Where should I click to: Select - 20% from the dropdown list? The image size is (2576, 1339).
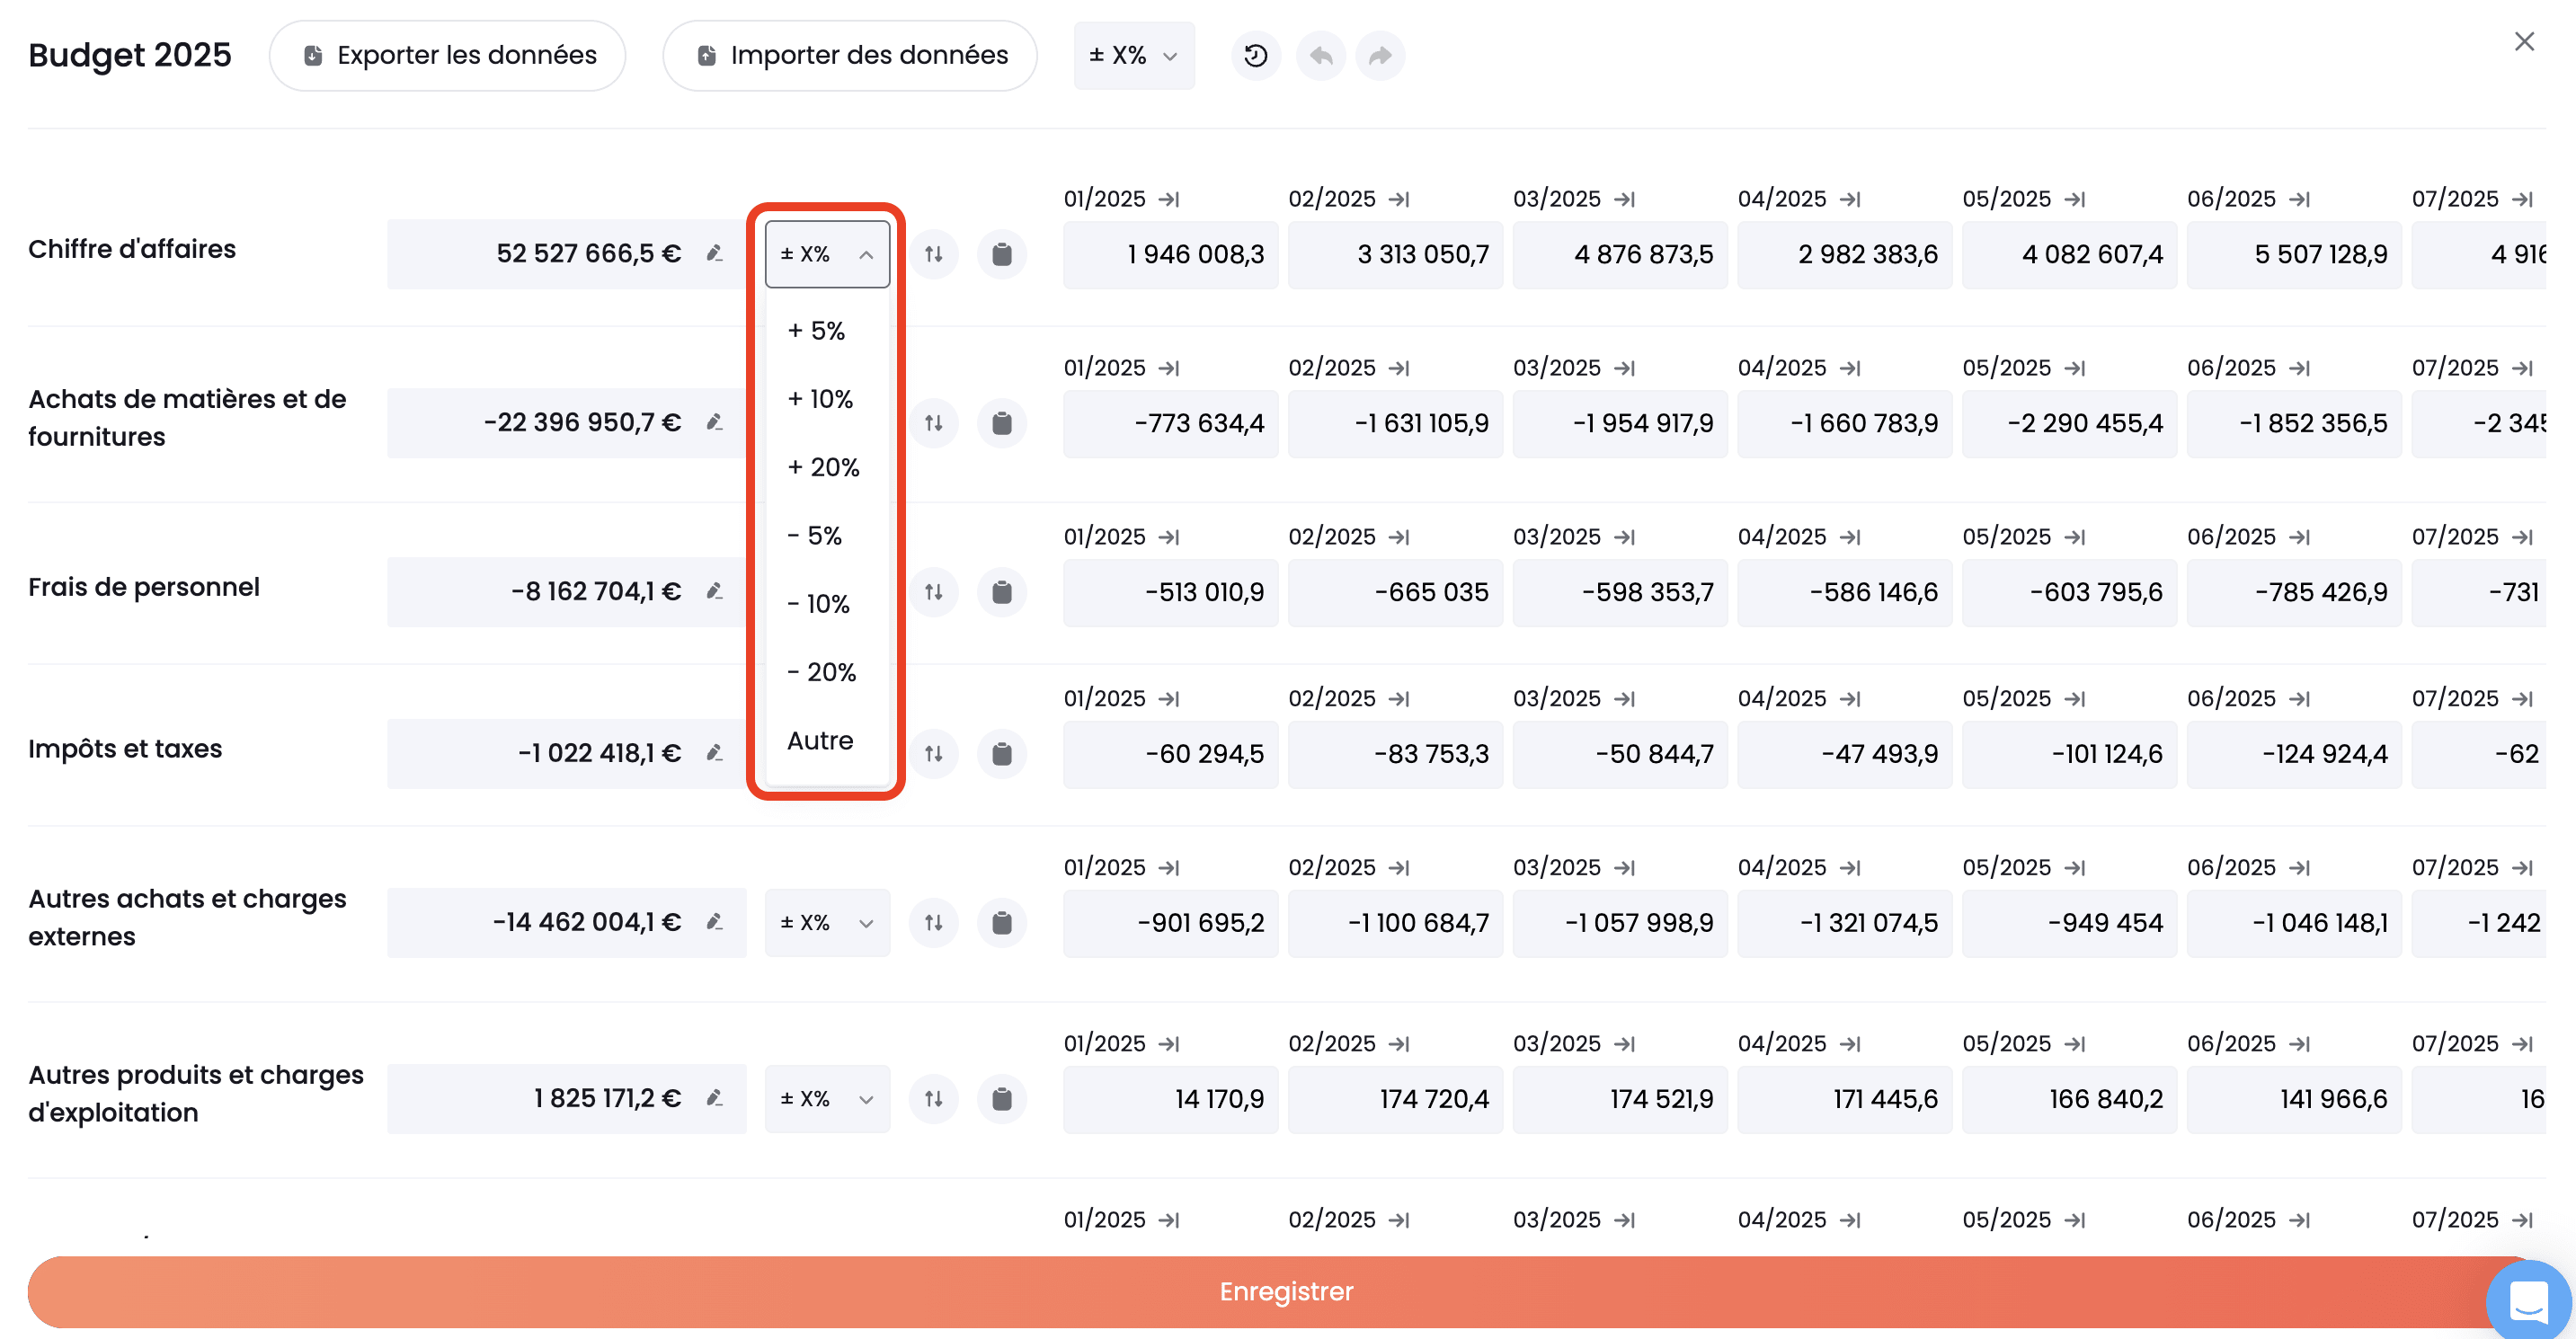[x=821, y=672]
